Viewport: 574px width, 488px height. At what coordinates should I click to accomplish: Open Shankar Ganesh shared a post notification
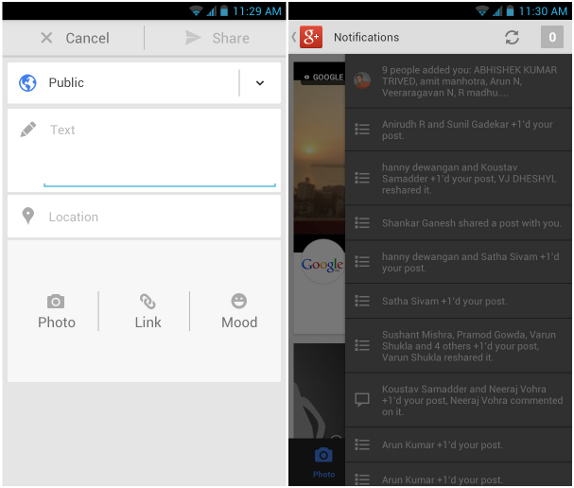(458, 223)
